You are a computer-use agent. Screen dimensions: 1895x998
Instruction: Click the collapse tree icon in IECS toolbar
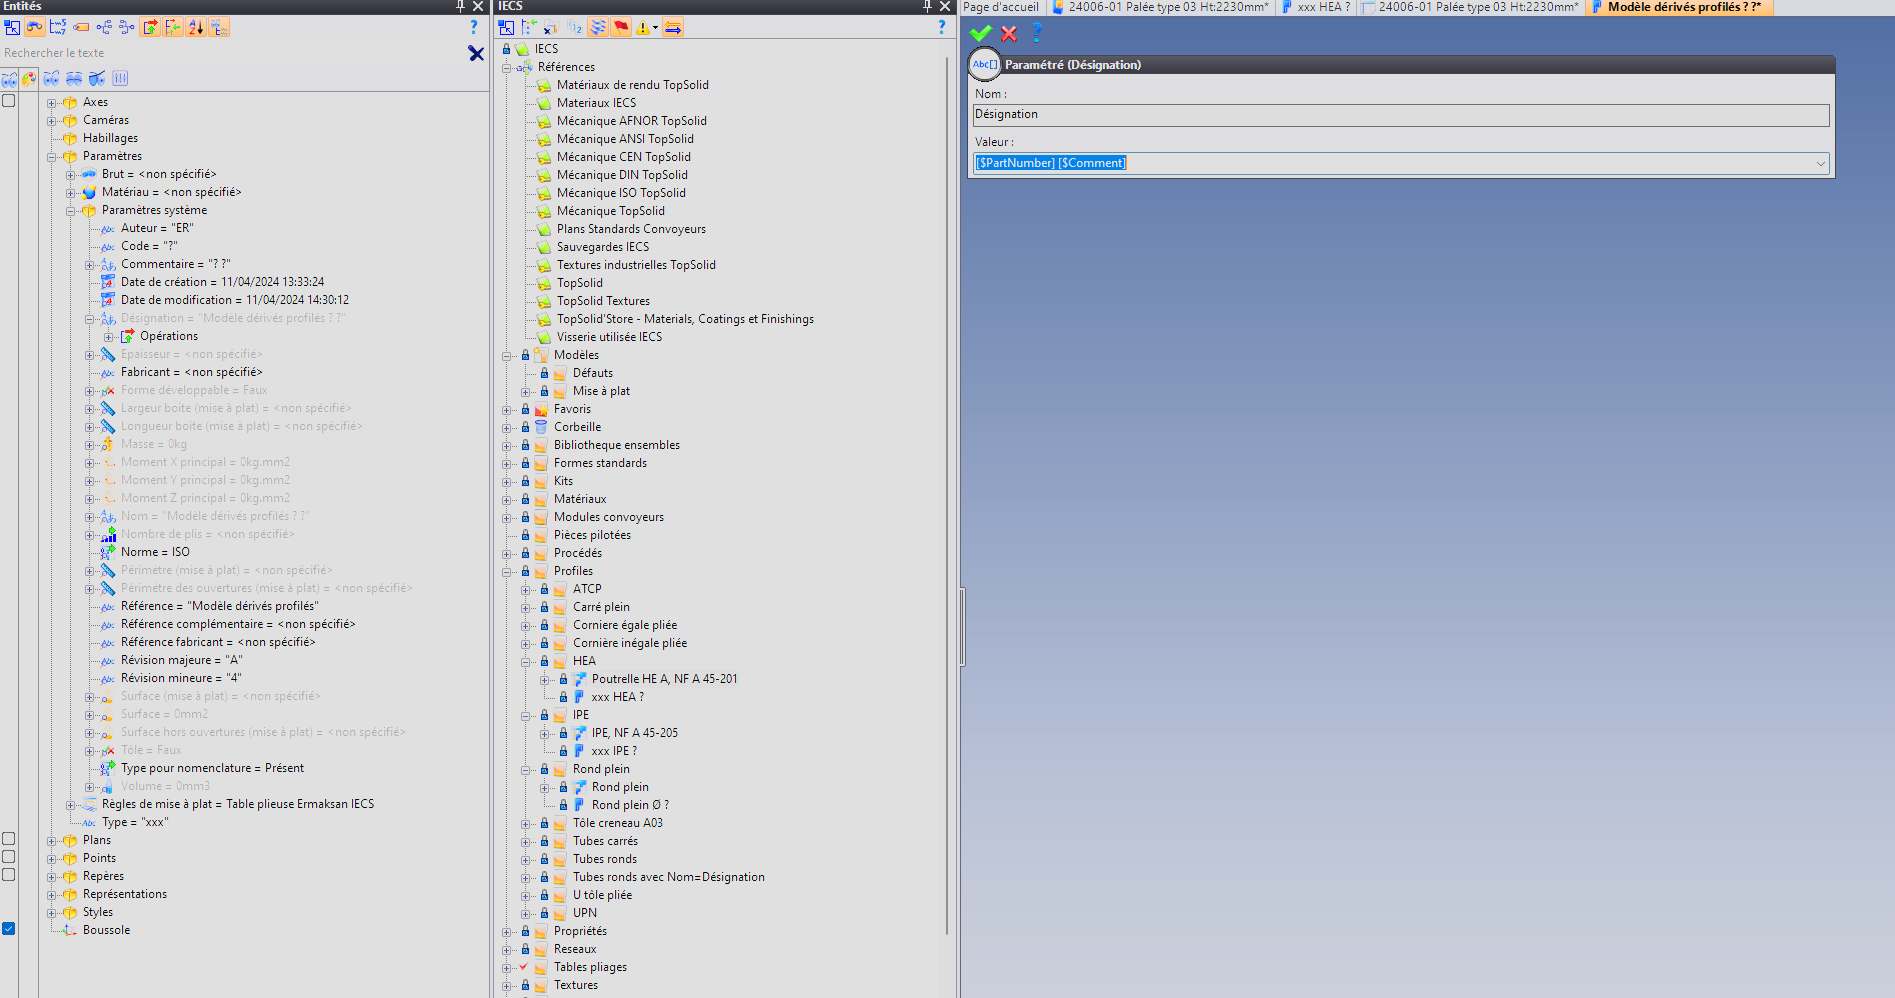[x=529, y=27]
